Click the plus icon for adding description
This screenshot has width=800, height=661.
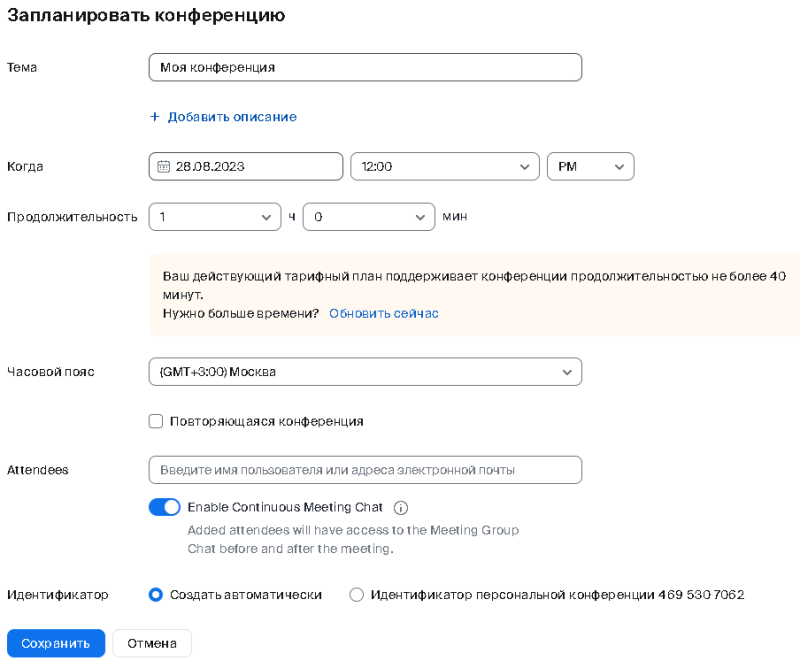(x=155, y=117)
